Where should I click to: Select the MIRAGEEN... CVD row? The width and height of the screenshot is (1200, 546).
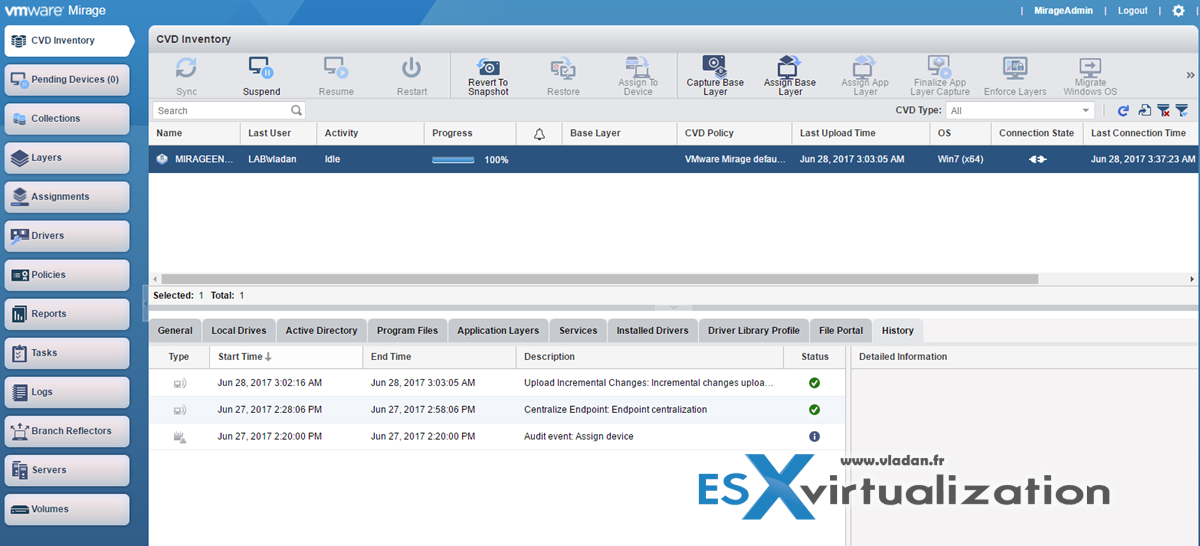pos(674,159)
